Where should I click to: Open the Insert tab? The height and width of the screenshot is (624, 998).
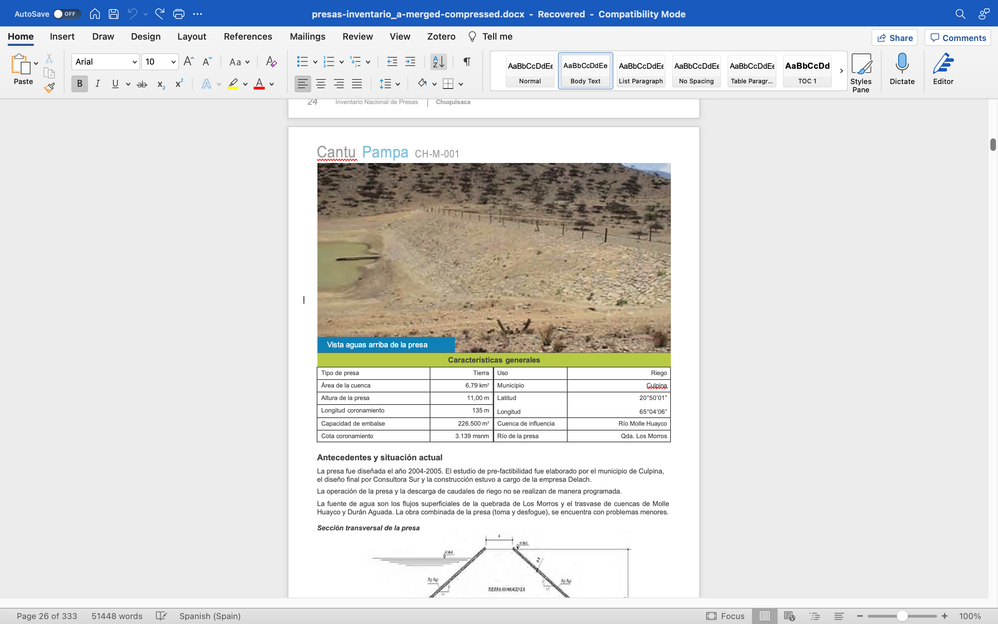point(62,36)
